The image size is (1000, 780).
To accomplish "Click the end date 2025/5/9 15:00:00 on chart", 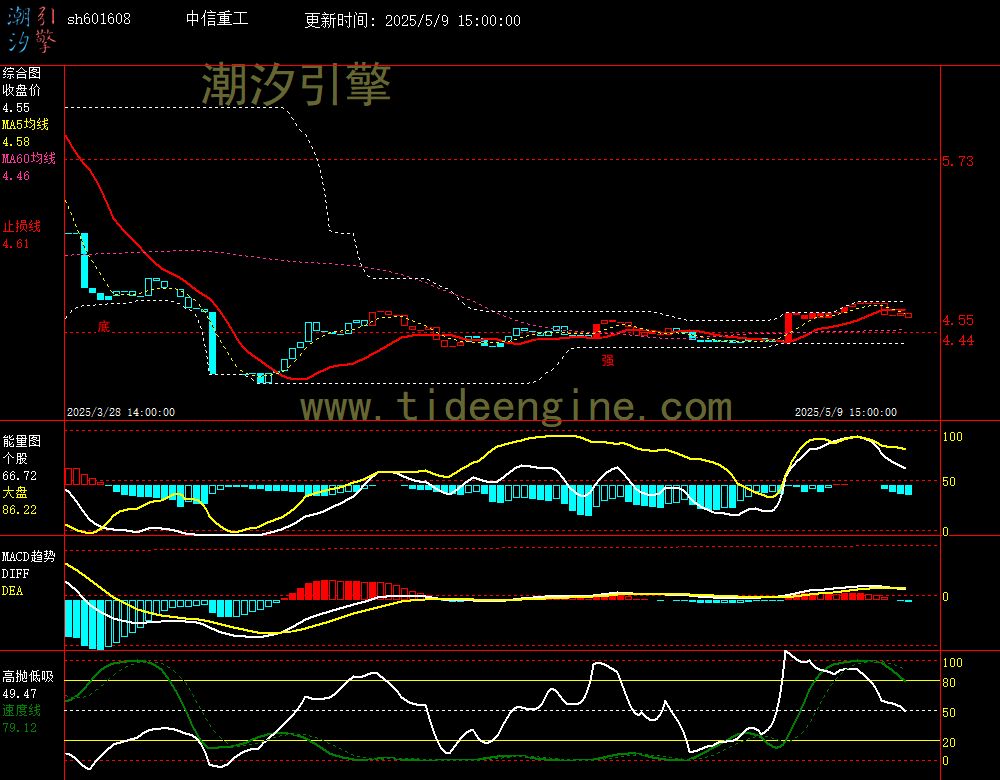I will coord(846,412).
